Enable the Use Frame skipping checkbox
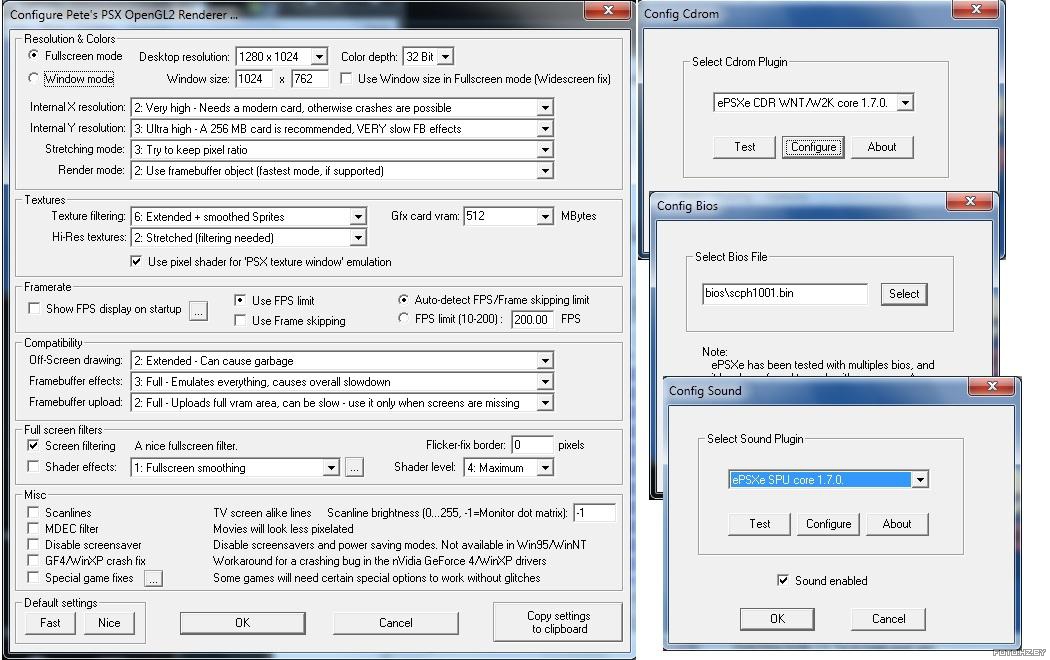 coord(240,321)
